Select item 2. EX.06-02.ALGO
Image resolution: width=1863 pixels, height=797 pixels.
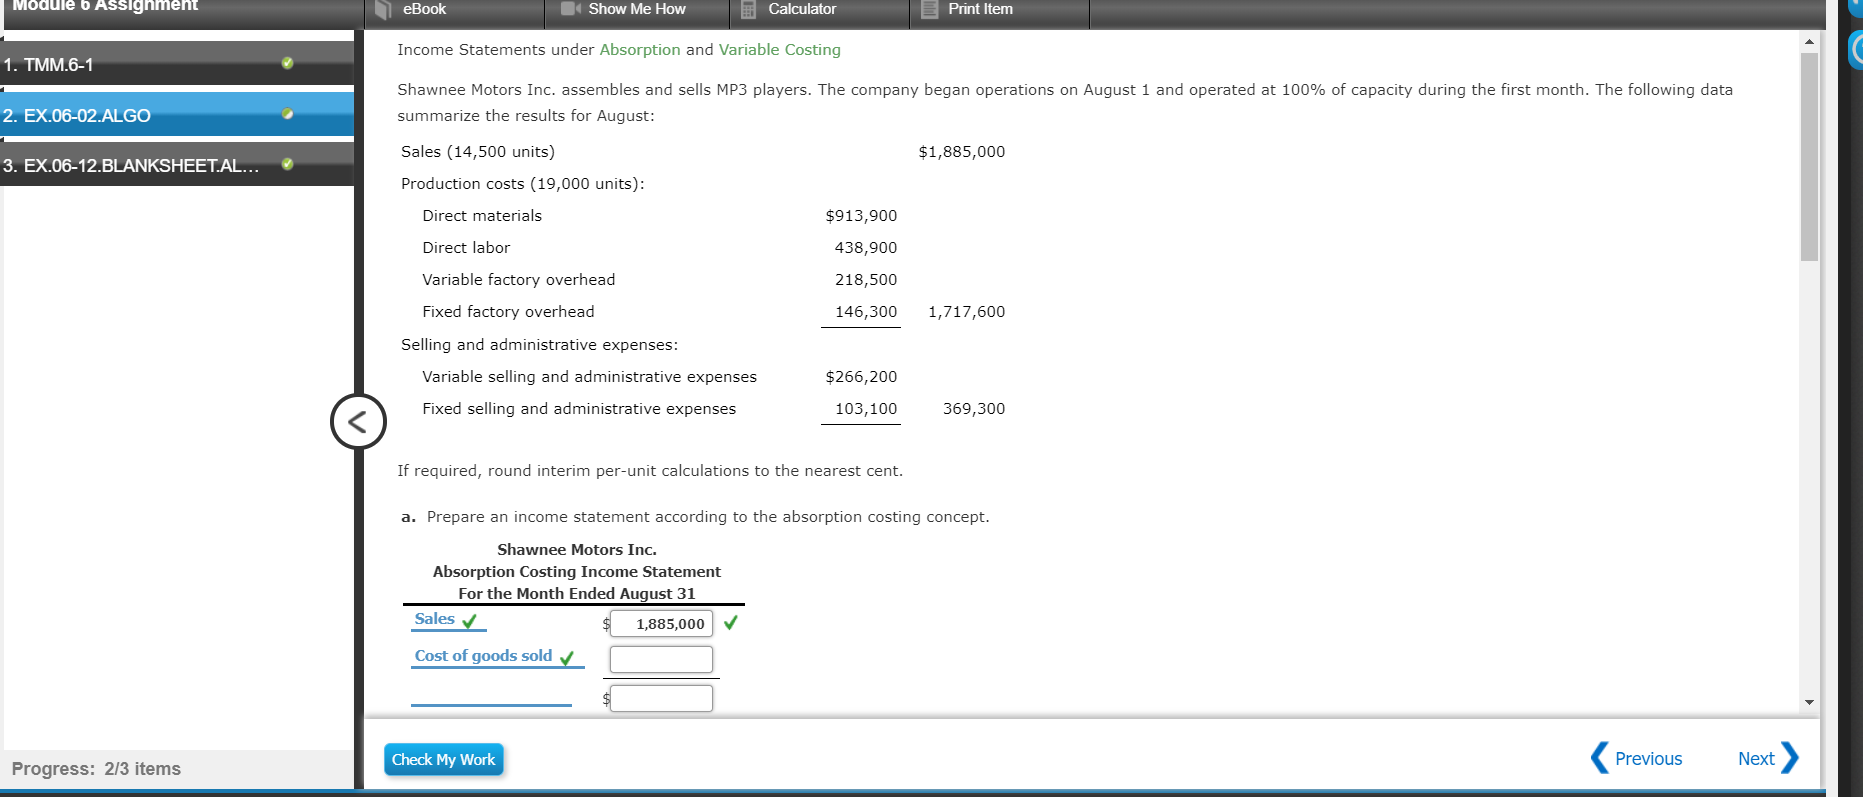coord(177,115)
